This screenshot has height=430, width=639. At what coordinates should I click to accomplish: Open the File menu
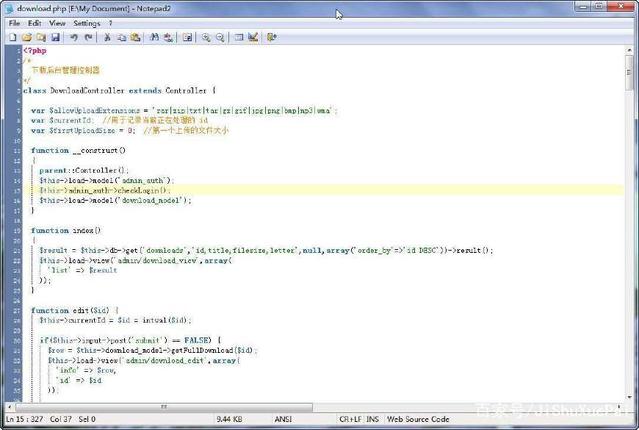[x=14, y=22]
